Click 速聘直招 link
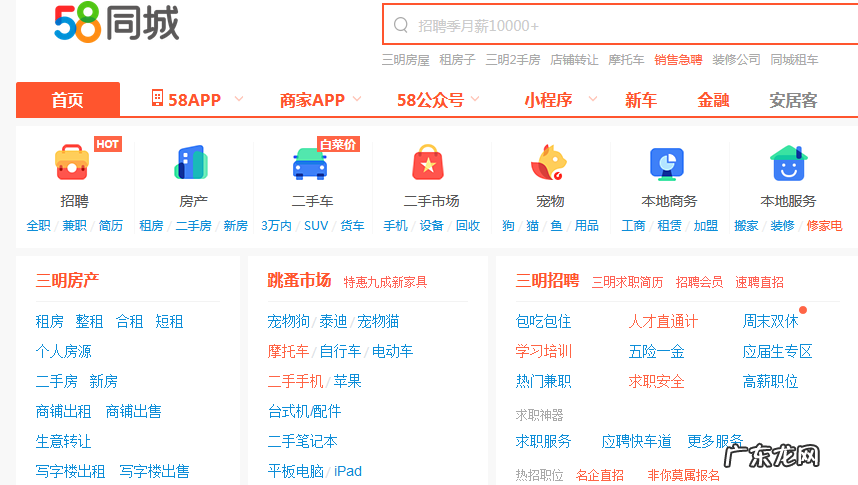Screen dimensions: 858x485 click(x=760, y=282)
